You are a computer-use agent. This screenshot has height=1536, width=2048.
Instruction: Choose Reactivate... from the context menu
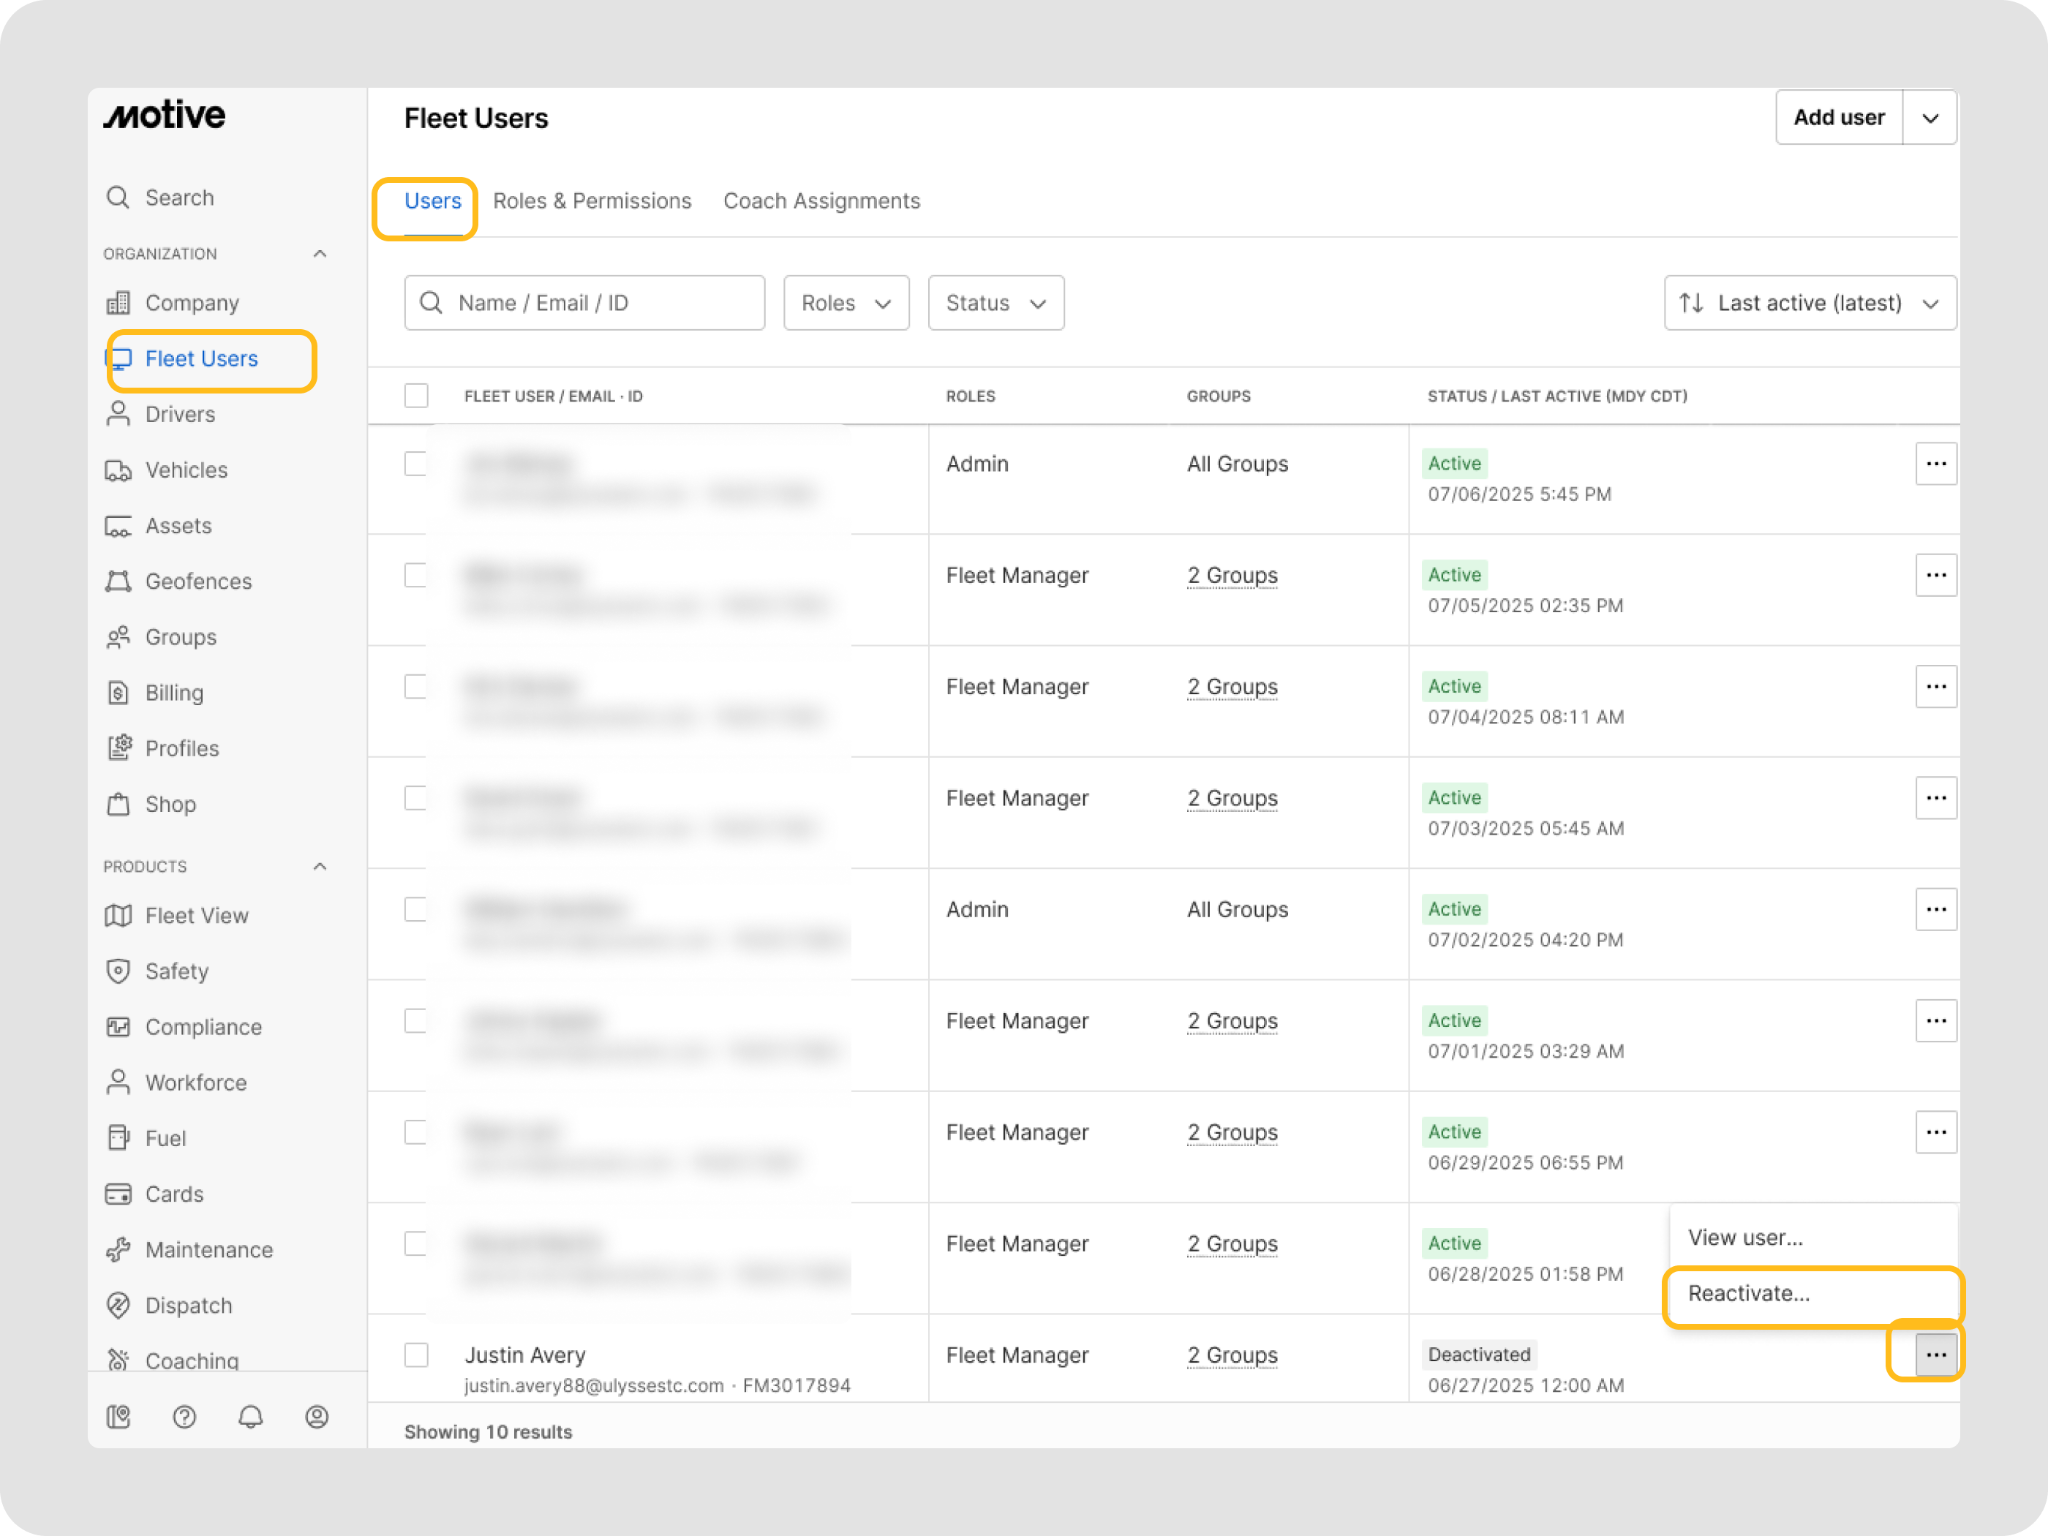click(1749, 1294)
